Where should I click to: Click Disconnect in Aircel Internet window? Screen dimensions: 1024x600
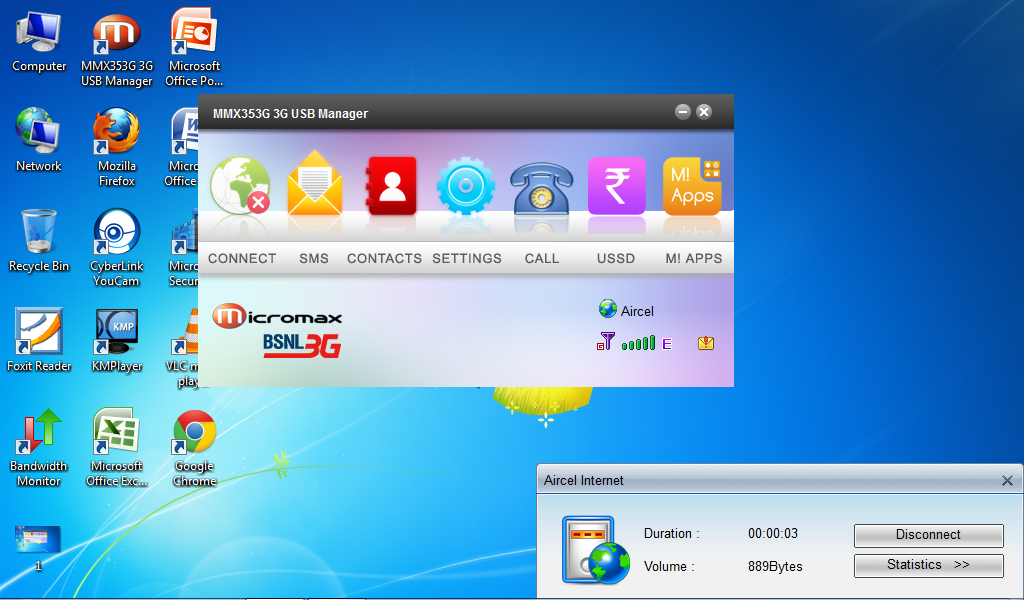pyautogui.click(x=928, y=535)
